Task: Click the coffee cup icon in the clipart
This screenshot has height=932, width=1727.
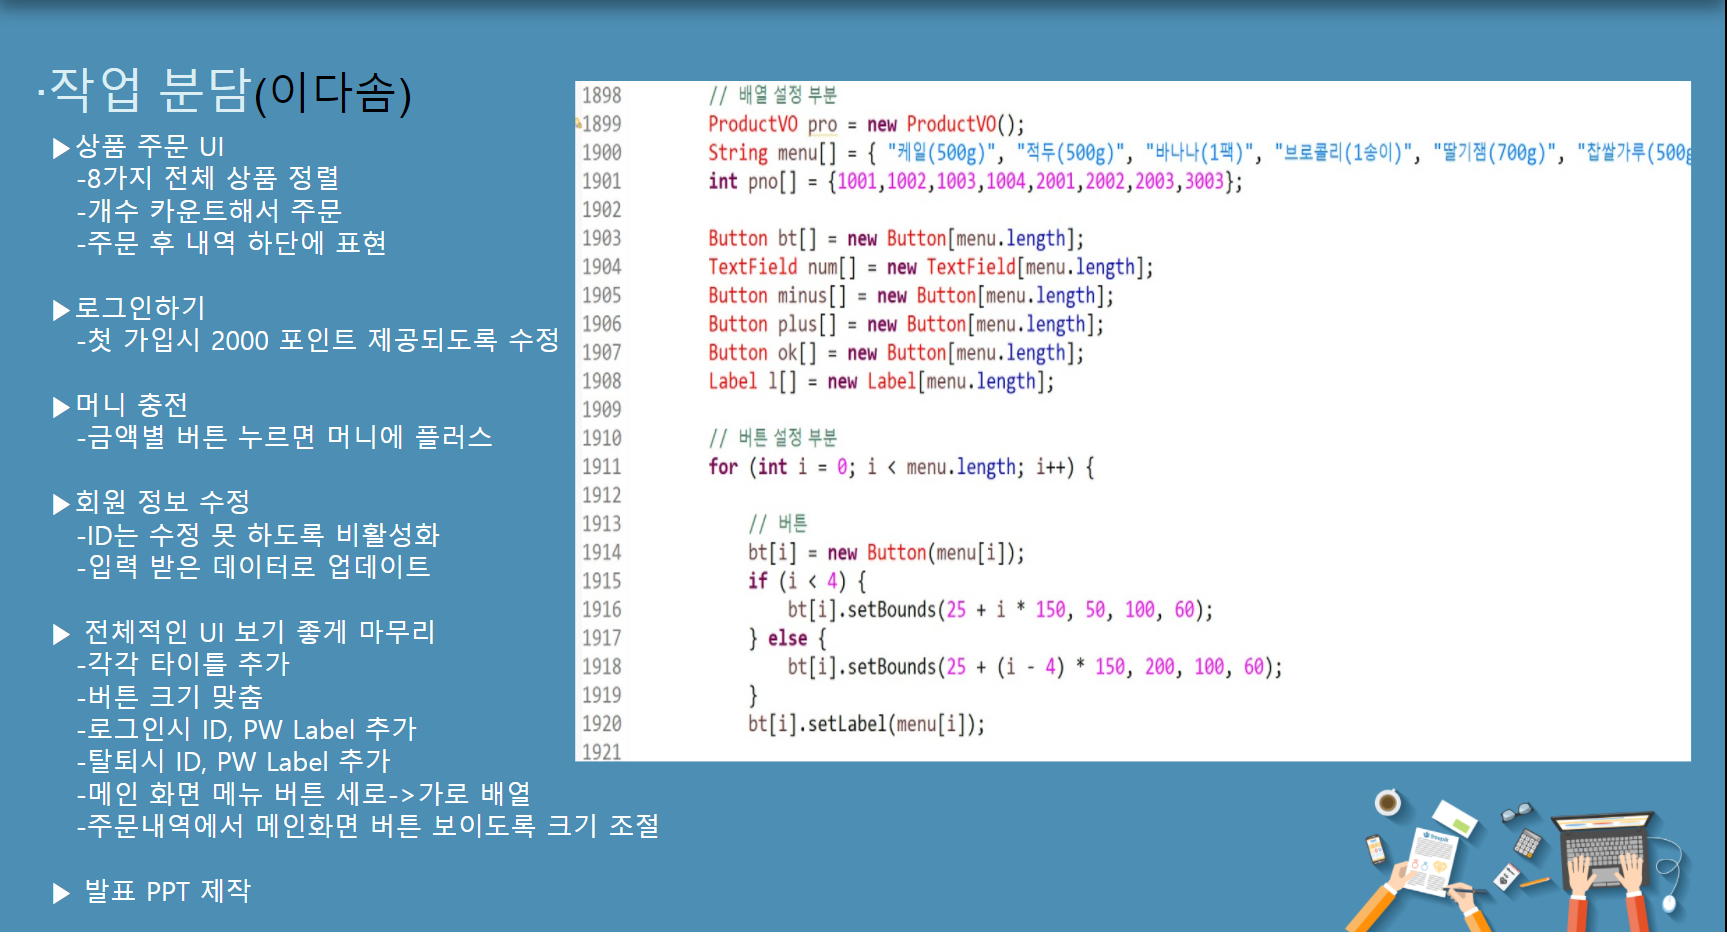Action: pos(1387,802)
